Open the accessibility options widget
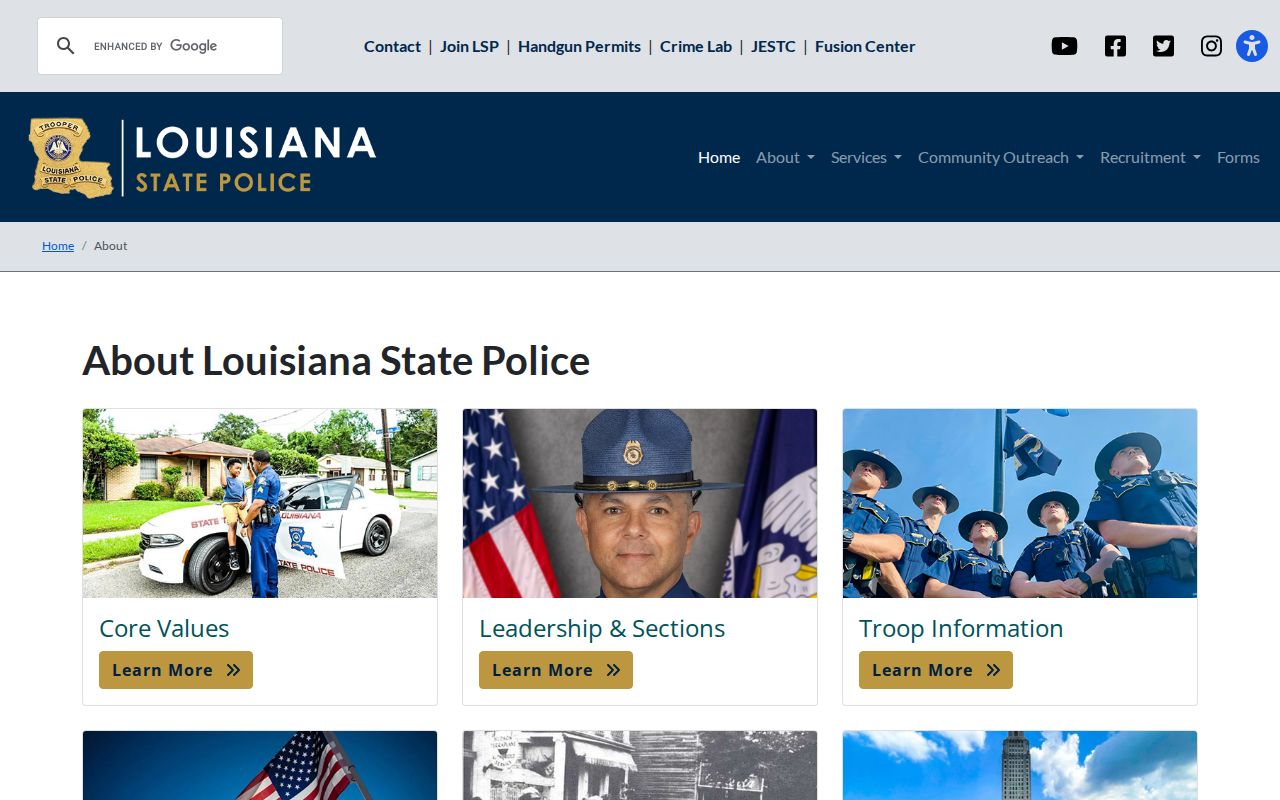The width and height of the screenshot is (1280, 800). (x=1252, y=46)
